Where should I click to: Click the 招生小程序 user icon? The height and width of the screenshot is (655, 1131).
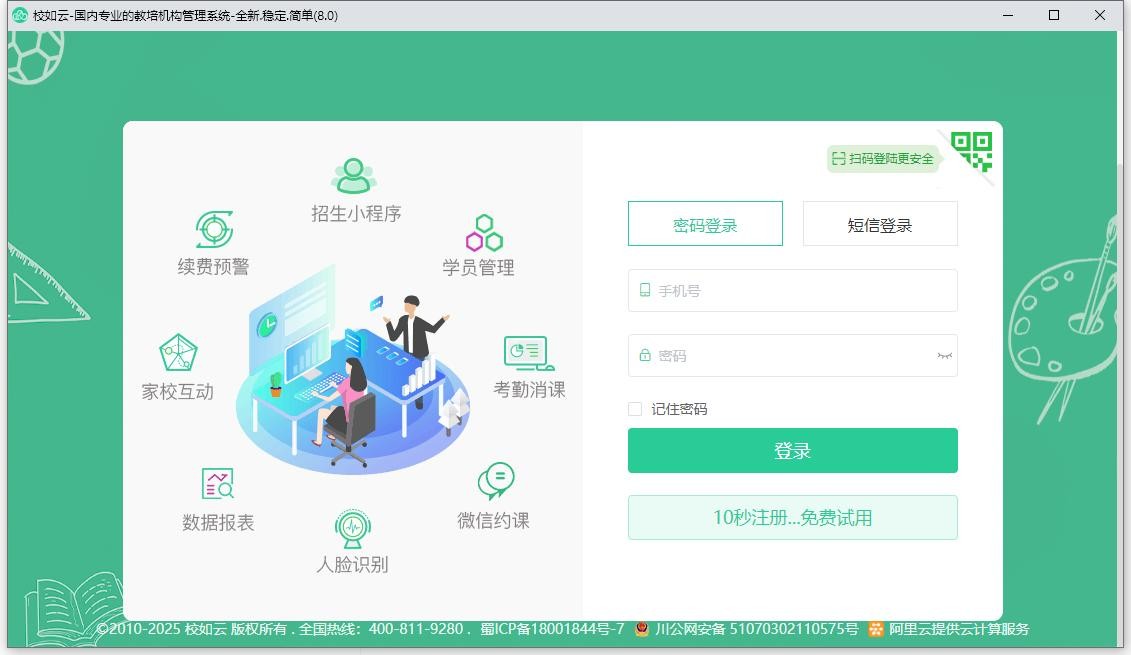(x=353, y=175)
